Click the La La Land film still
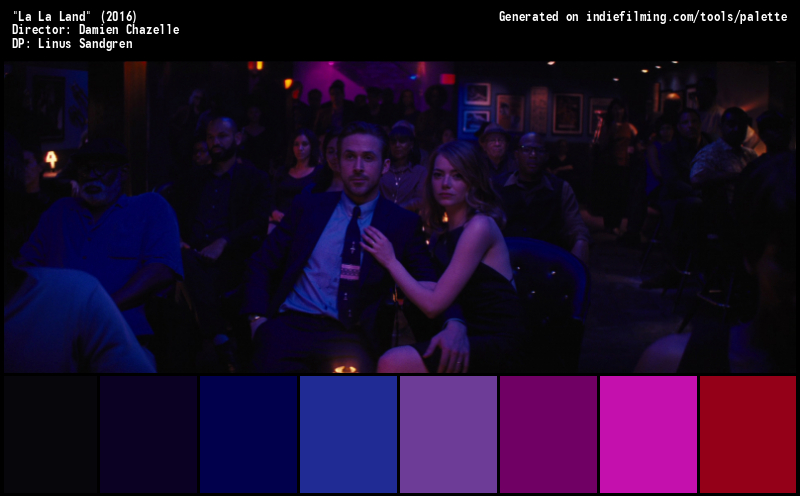 (x=400, y=217)
